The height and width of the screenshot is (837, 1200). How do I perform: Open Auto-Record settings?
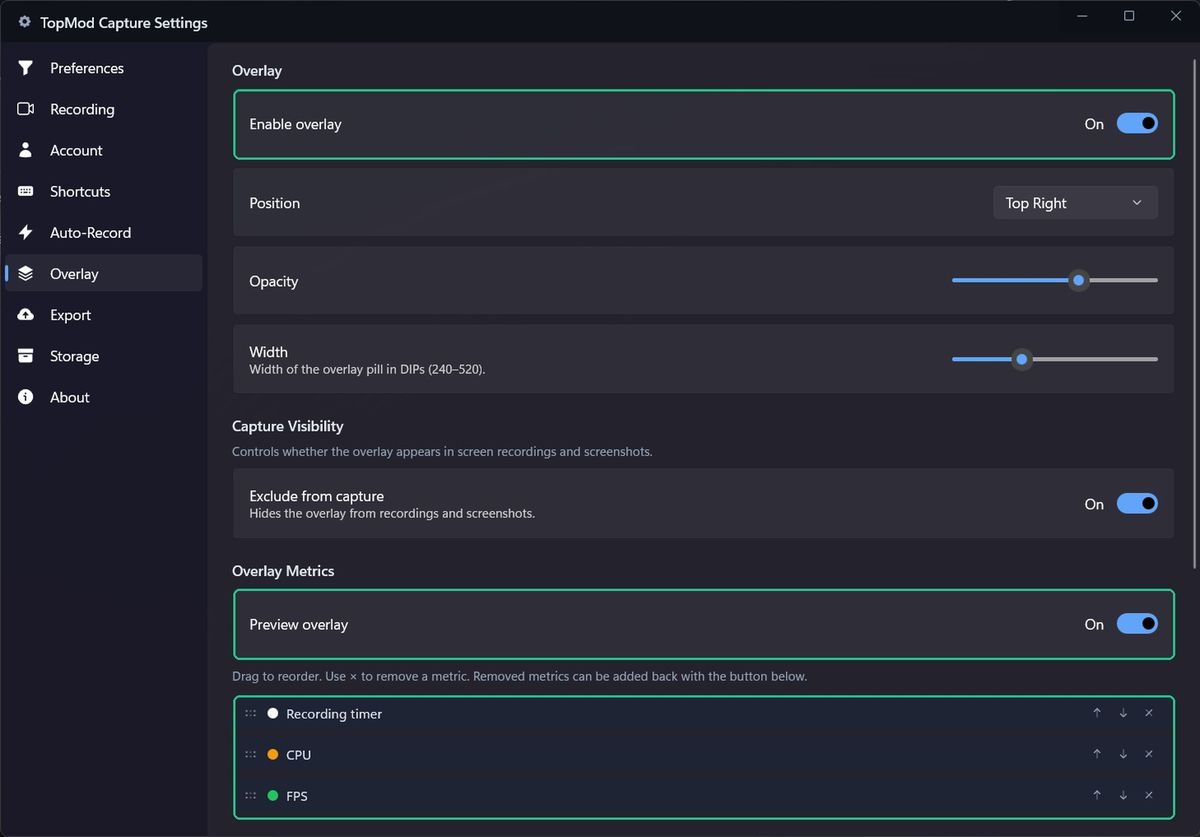tap(104, 232)
